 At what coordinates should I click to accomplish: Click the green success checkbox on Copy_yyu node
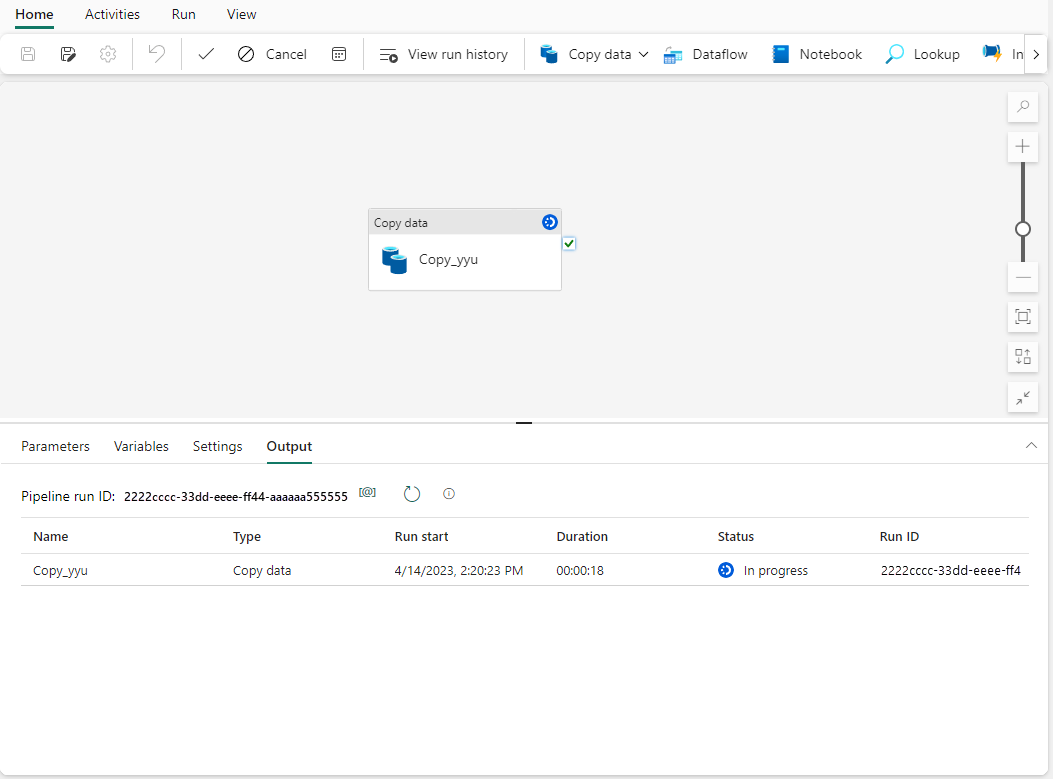[x=569, y=244]
